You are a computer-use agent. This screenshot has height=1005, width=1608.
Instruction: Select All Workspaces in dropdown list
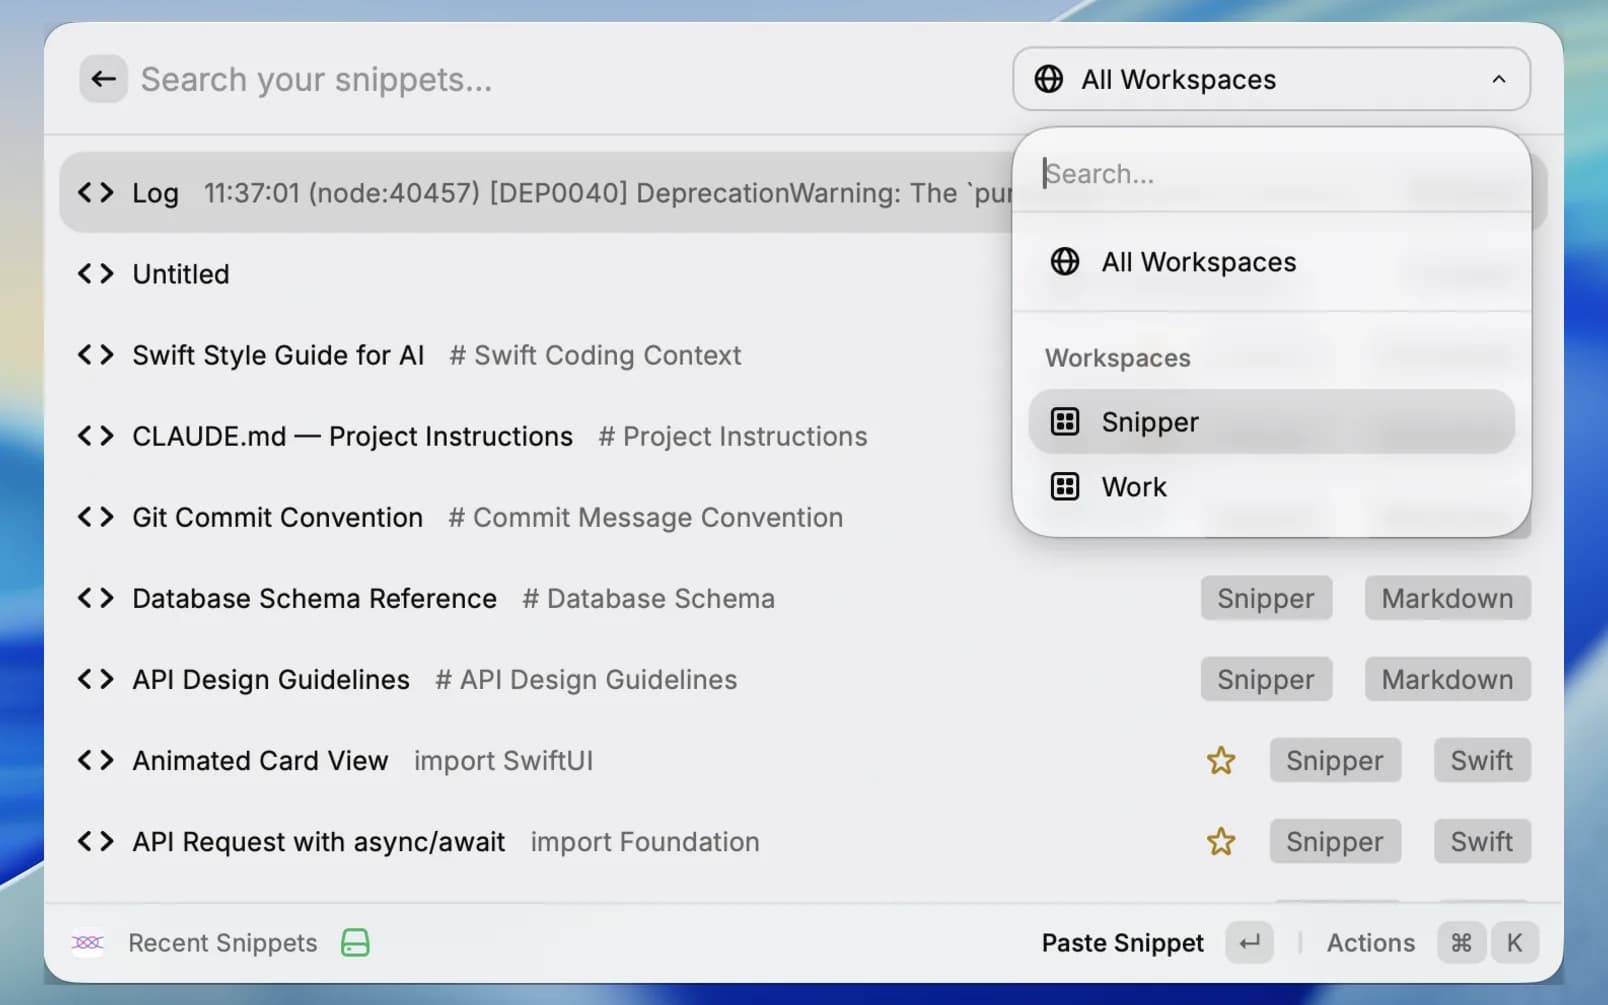click(x=1271, y=262)
